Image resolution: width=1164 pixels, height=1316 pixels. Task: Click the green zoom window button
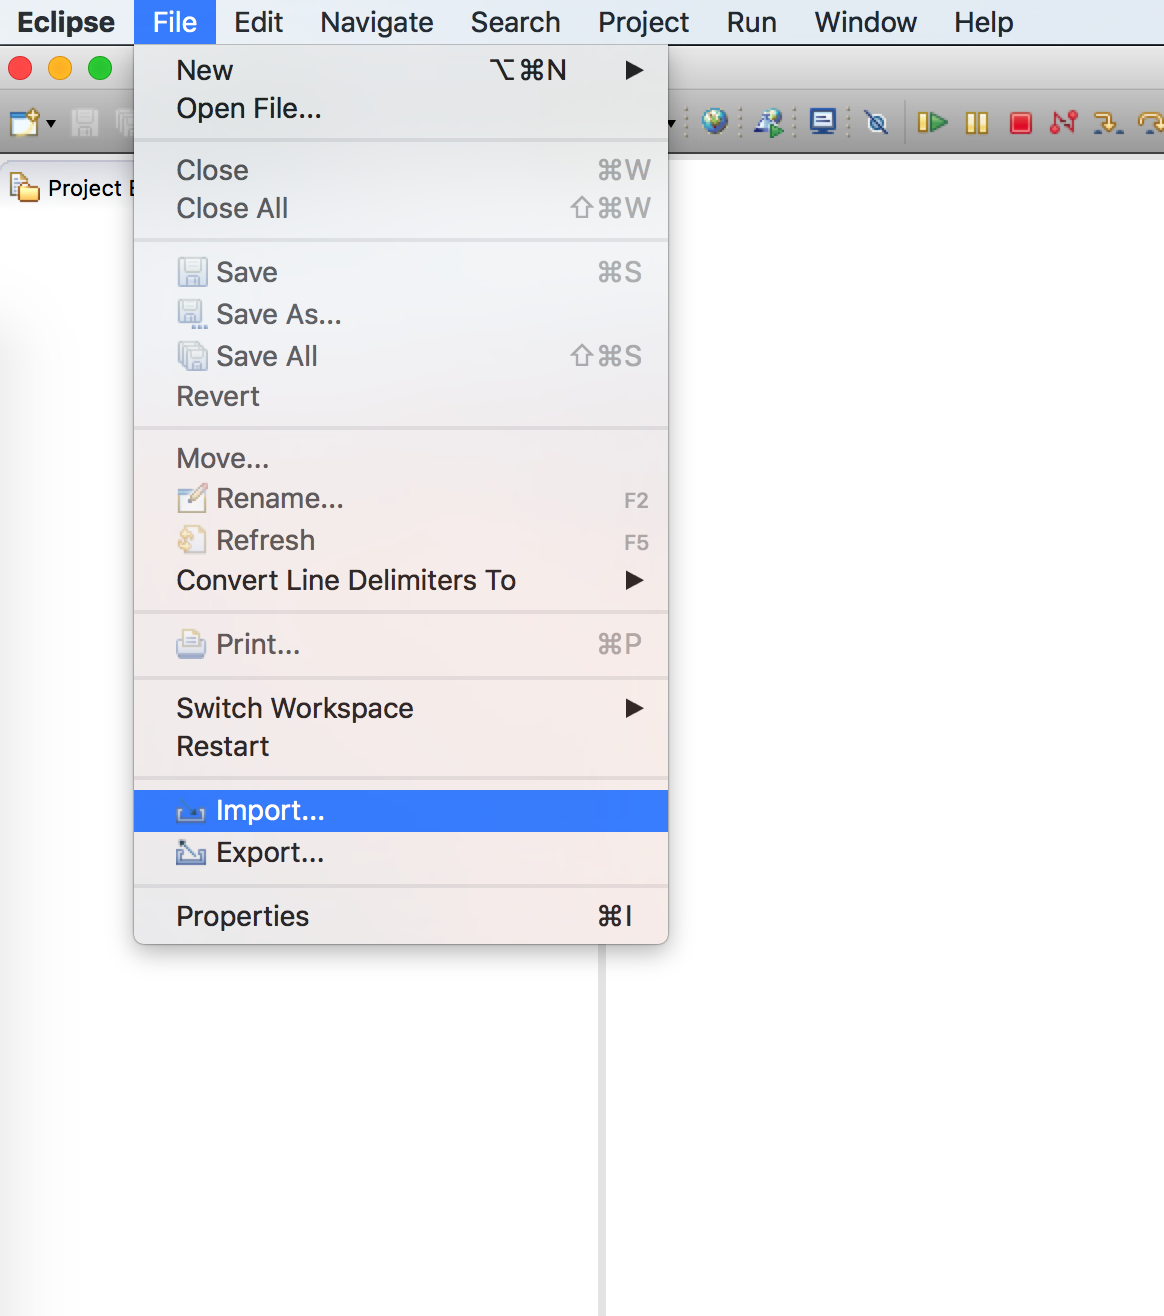point(100,68)
